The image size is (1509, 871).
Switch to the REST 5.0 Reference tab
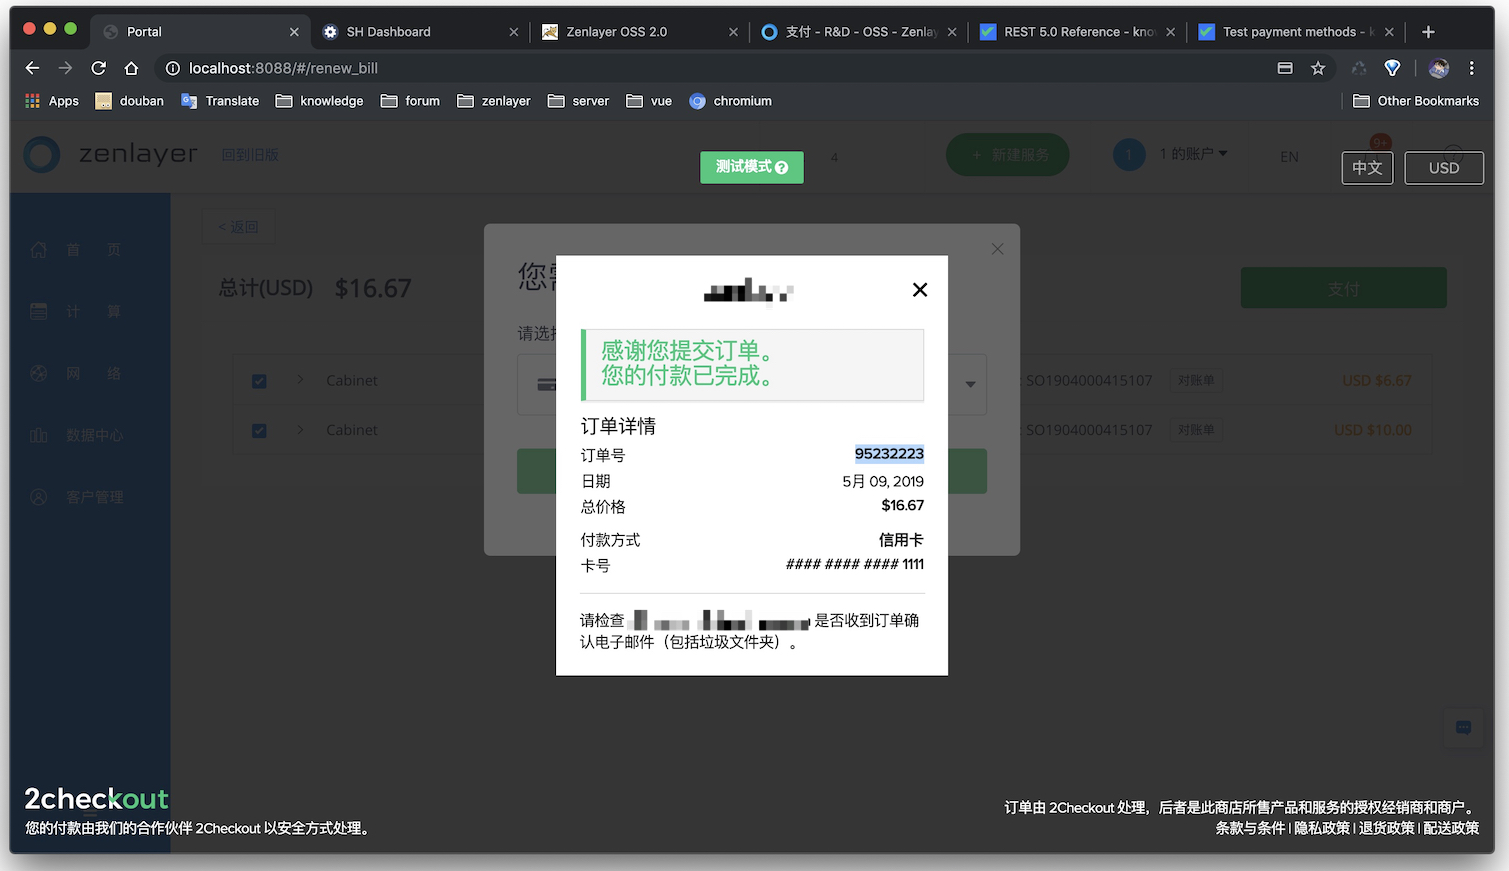1078,32
